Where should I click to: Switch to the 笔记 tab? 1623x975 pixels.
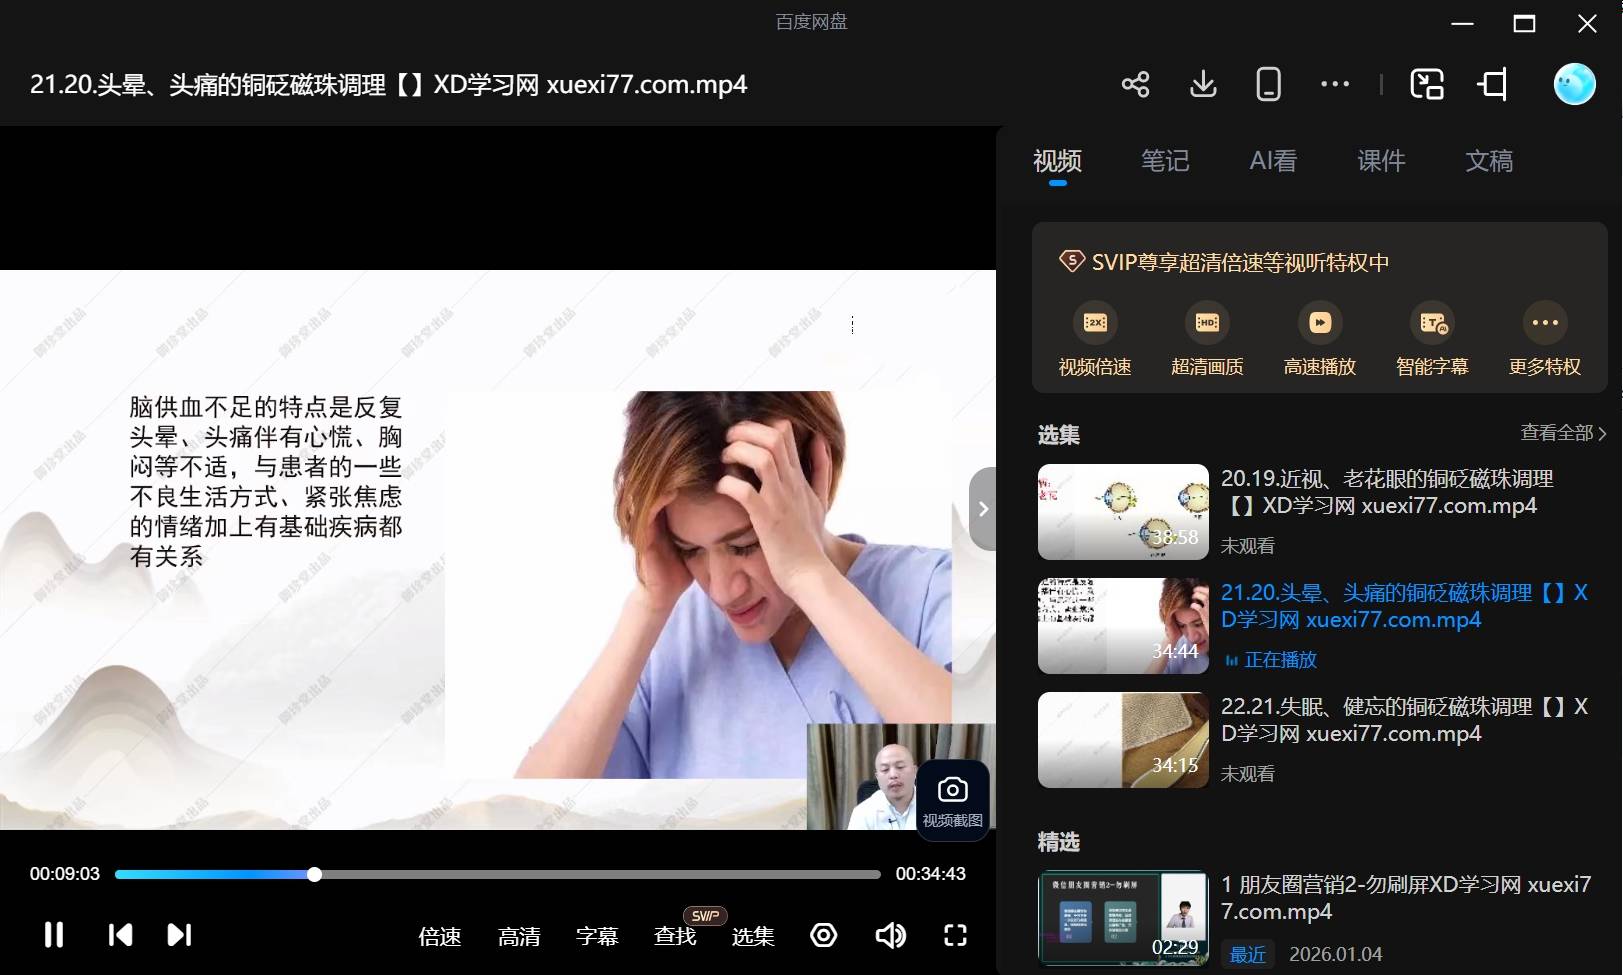pos(1165,161)
